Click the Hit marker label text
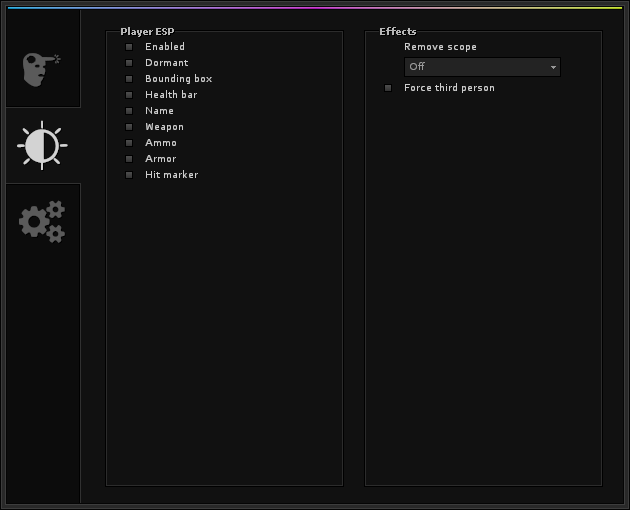The height and width of the screenshot is (510, 630). click(x=172, y=175)
